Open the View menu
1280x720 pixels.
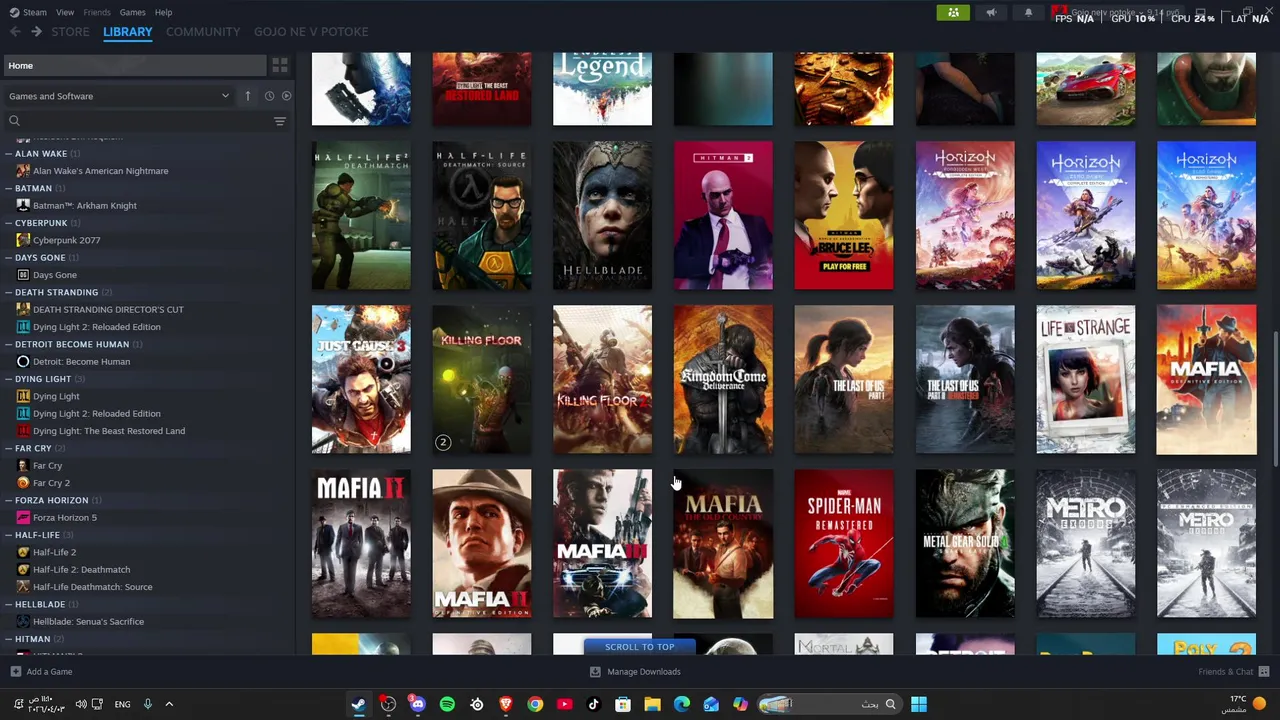point(65,12)
